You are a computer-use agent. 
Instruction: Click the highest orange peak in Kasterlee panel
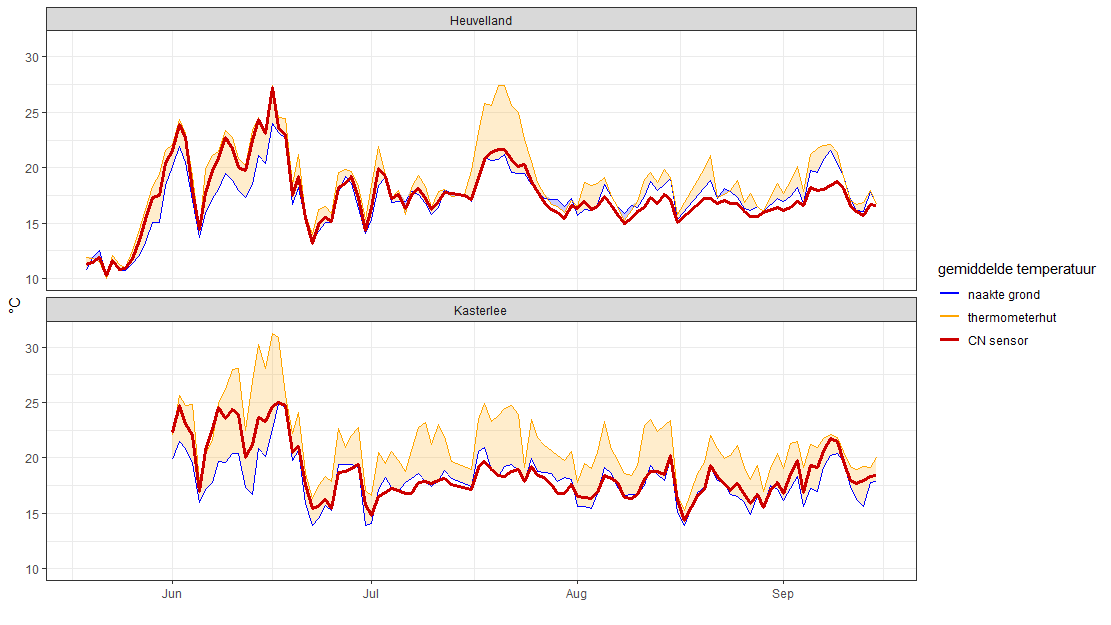[x=273, y=334]
